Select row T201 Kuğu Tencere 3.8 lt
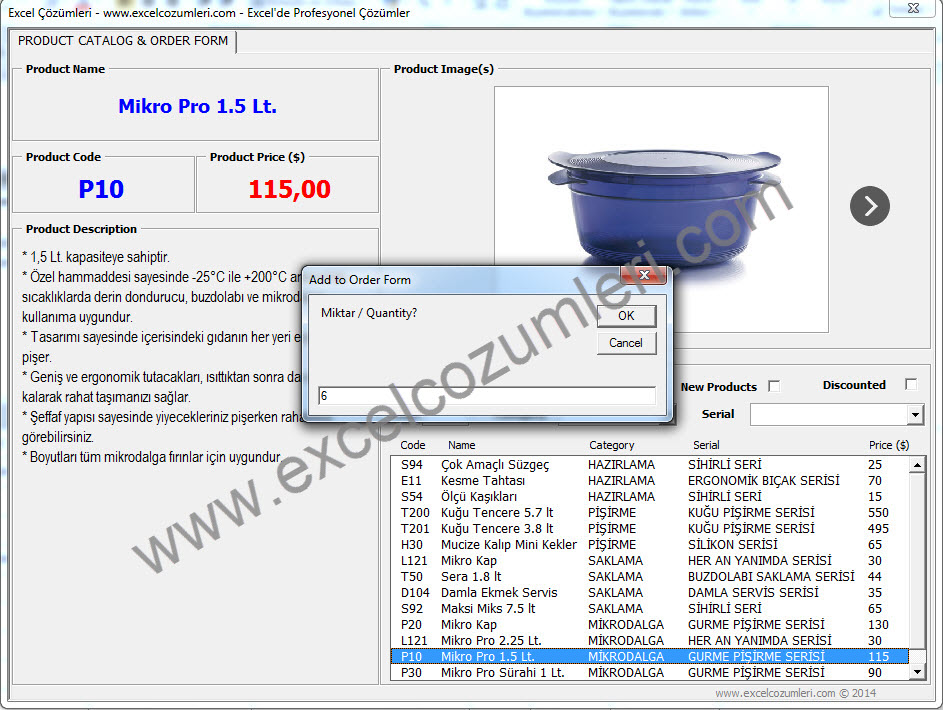 650,528
